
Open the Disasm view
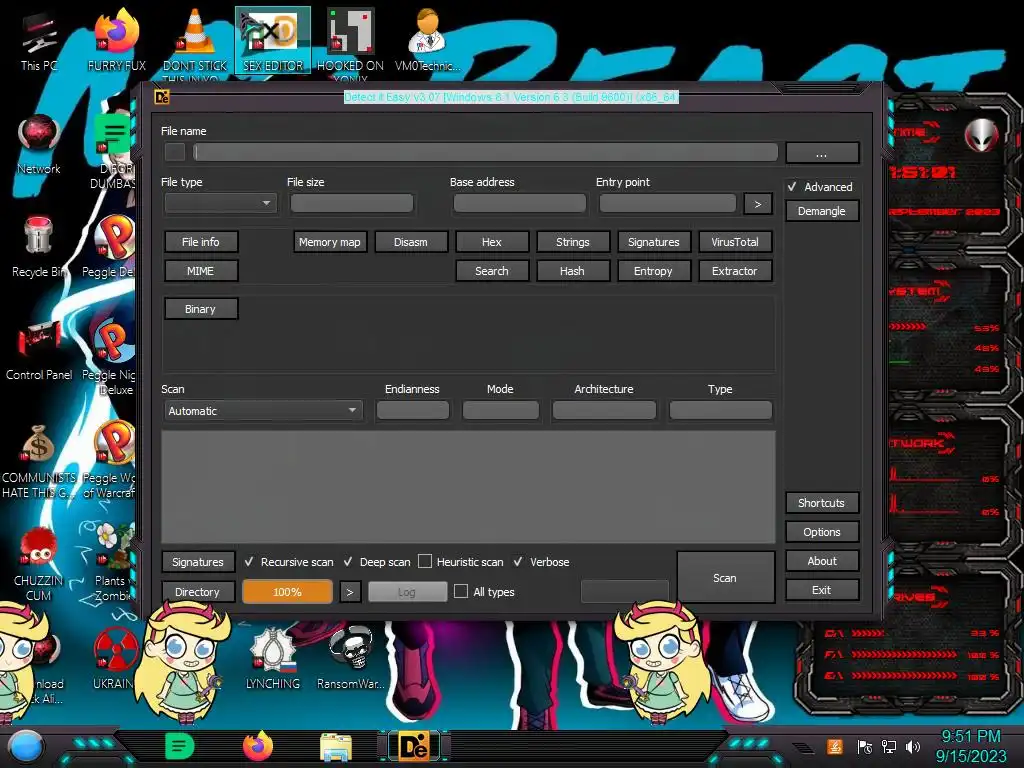click(411, 242)
